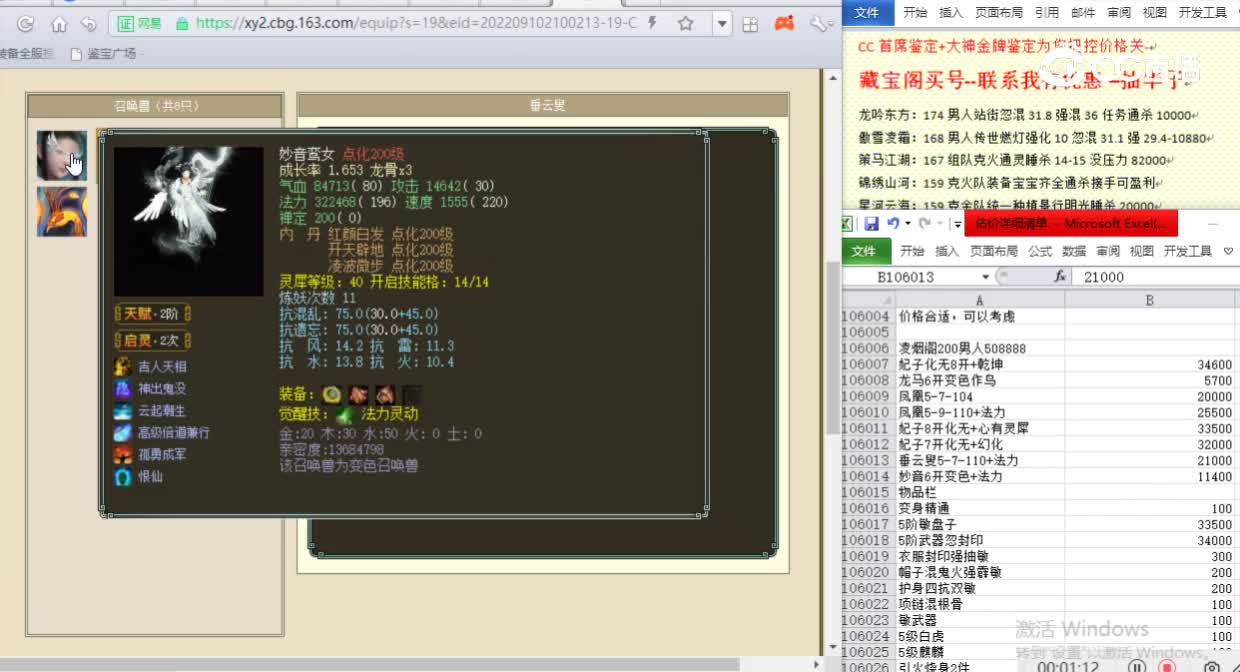Click the 吉人天相 skill icon
1240x672 pixels.
click(123, 367)
